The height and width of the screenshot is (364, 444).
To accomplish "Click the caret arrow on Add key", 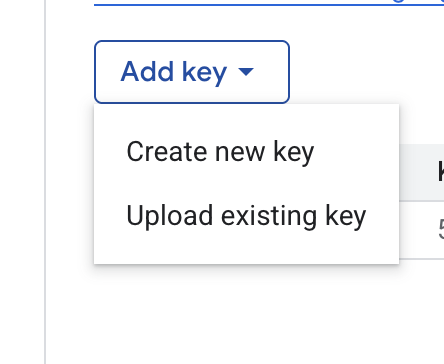I will (x=246, y=72).
